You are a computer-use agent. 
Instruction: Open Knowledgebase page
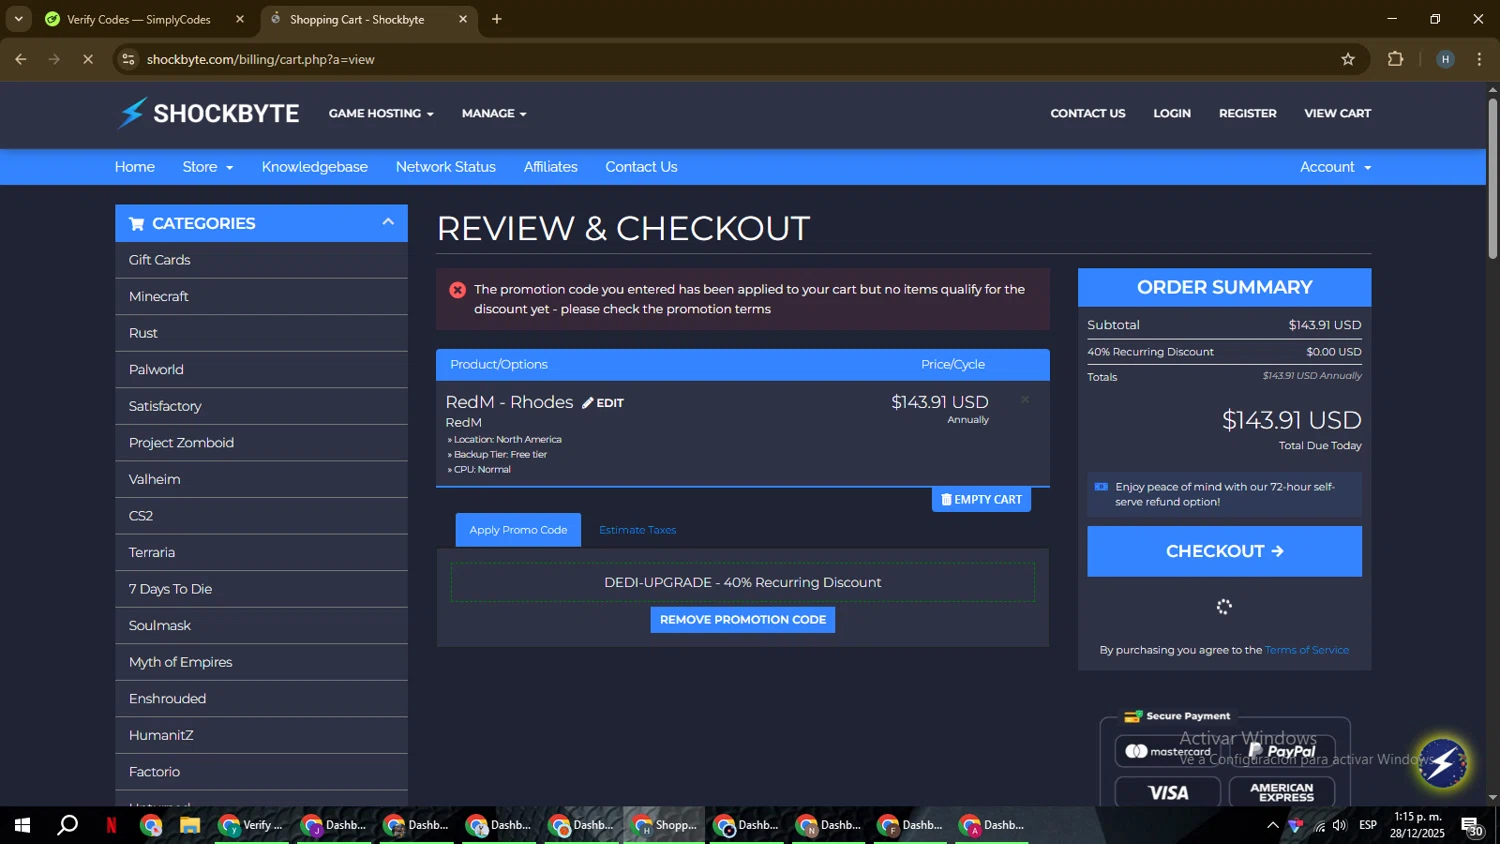coord(315,167)
